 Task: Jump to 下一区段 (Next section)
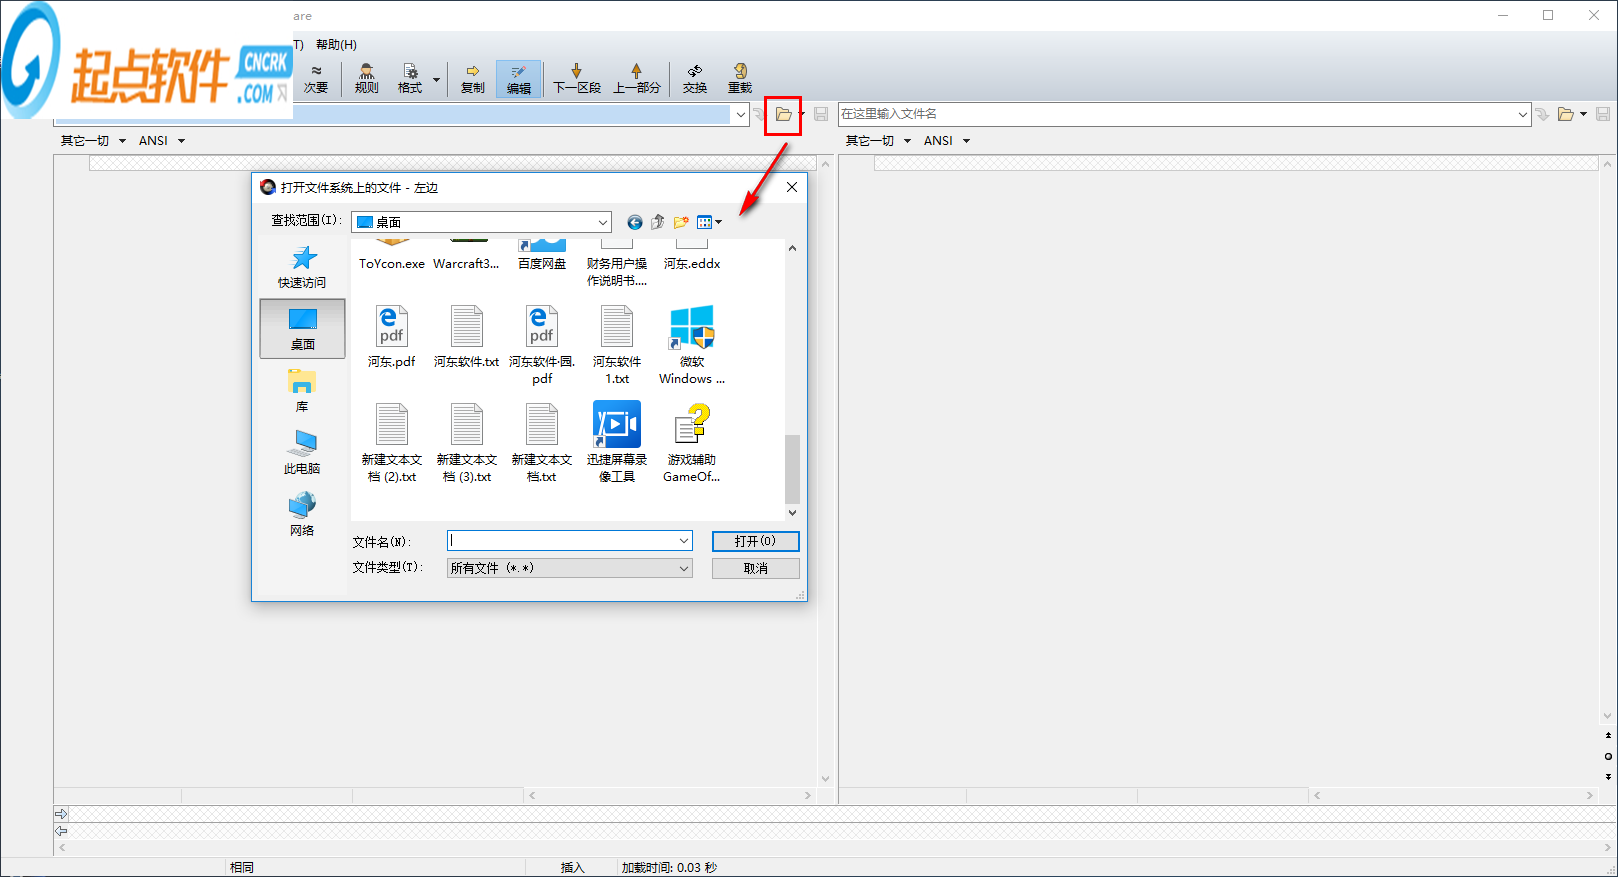click(577, 78)
